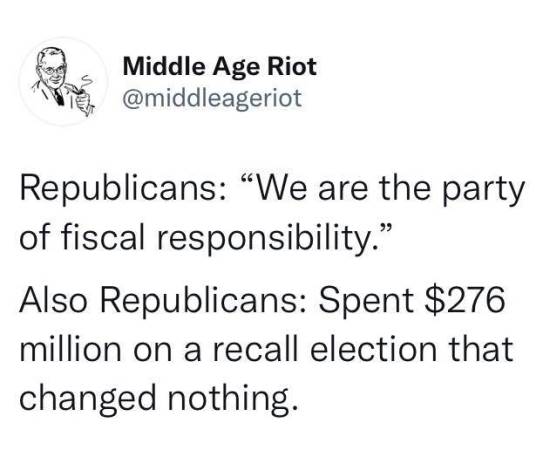Viewport: 543px width, 450px height.
Task: Select the first word "Republicans:" in the tweet
Action: (x=123, y=191)
